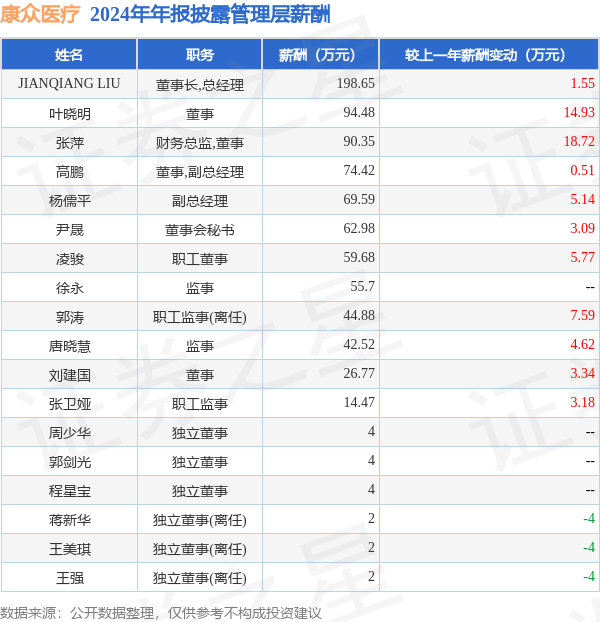The image size is (600, 622).
Task: Click salary change value 3.34
Action: pos(583,373)
